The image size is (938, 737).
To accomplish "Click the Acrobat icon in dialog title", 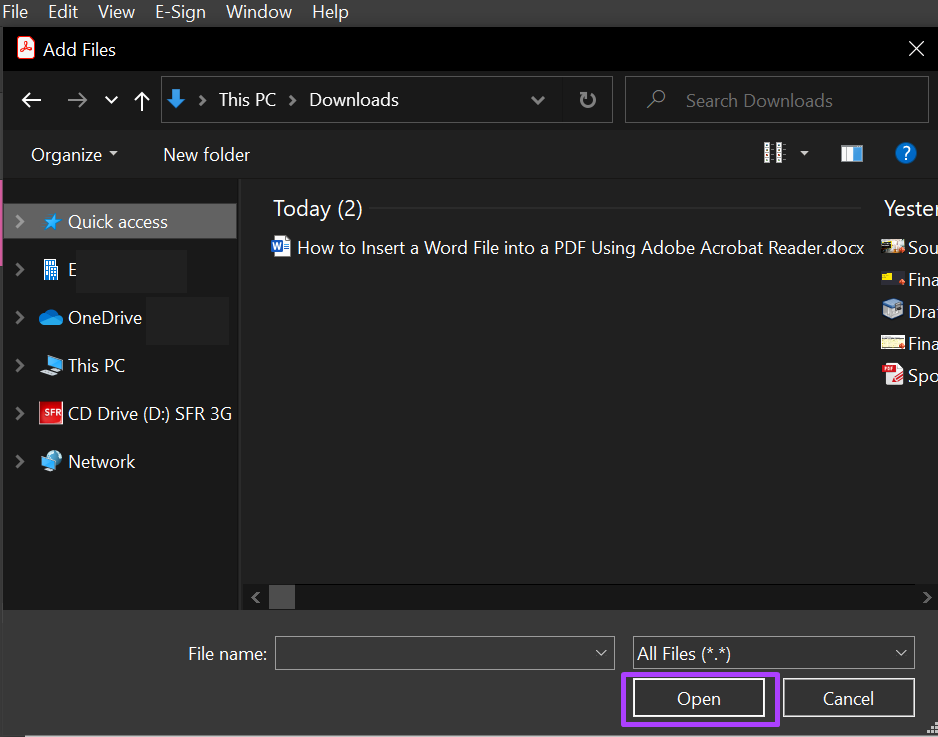I will (26, 48).
